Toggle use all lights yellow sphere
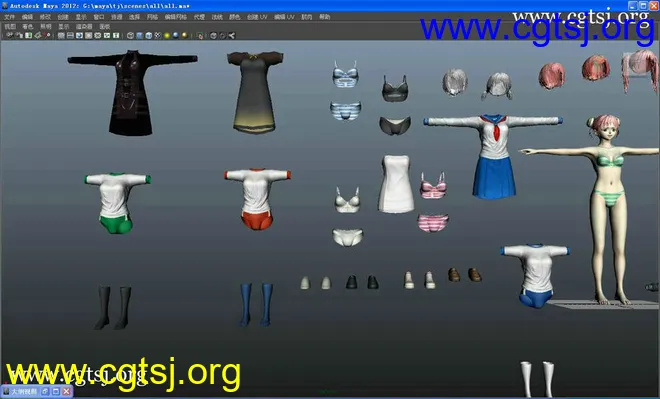This screenshot has height=399, width=660. click(x=167, y=35)
